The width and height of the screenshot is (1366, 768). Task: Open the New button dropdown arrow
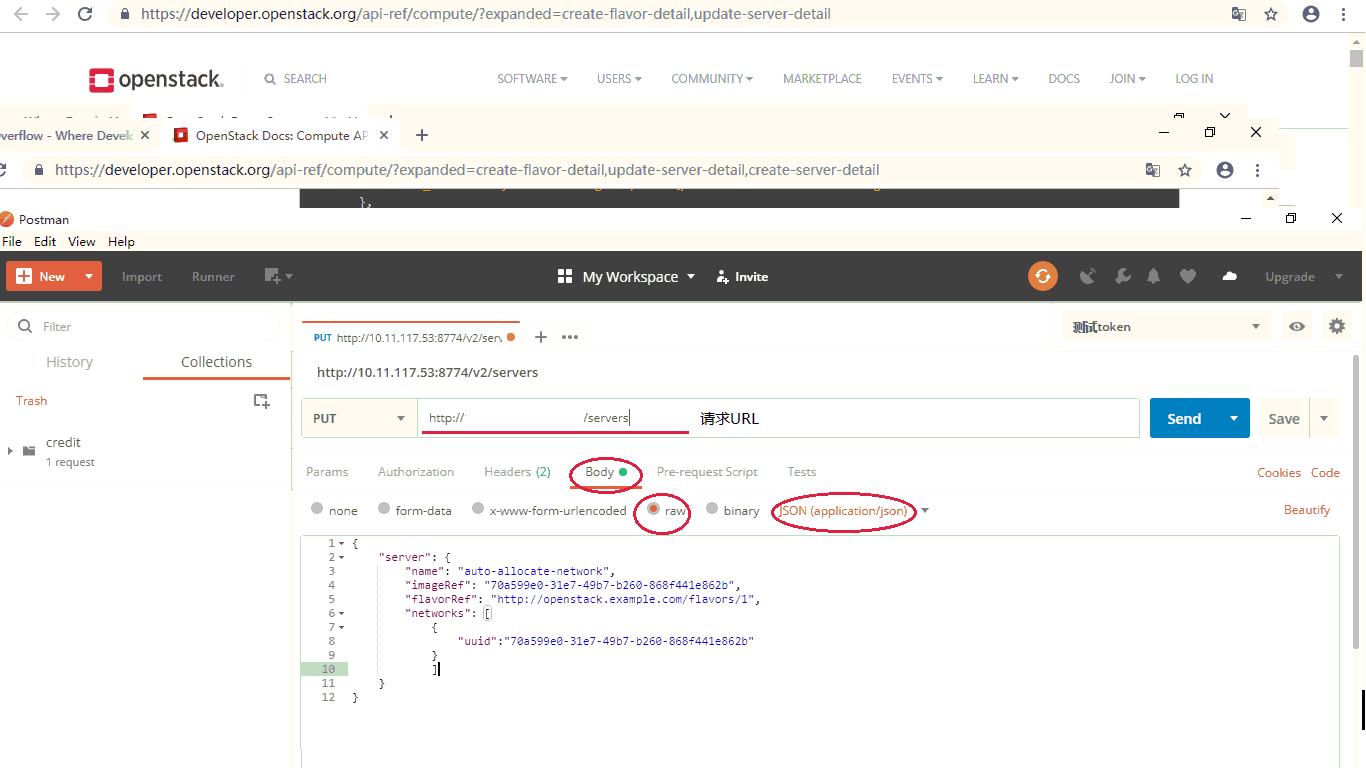coord(89,277)
